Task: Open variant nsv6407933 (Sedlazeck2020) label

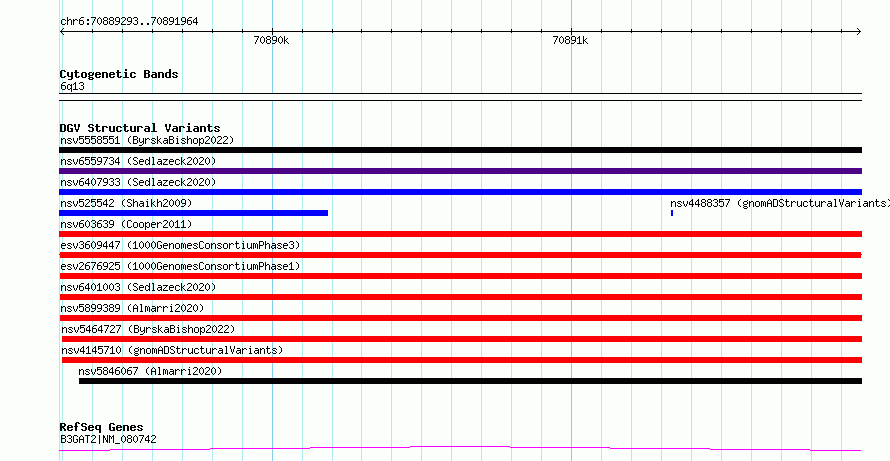Action: pyautogui.click(x=138, y=182)
